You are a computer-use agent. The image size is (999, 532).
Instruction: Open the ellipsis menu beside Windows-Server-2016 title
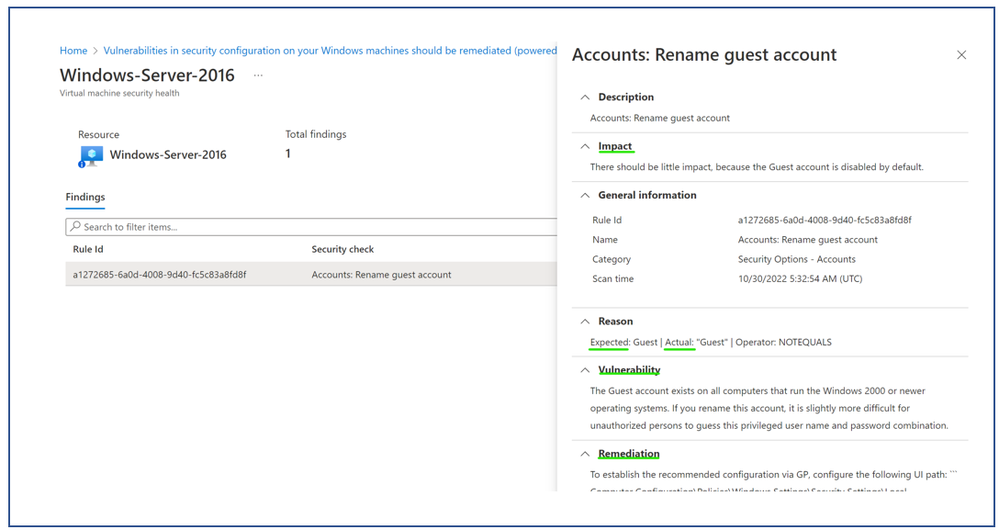pos(258,75)
